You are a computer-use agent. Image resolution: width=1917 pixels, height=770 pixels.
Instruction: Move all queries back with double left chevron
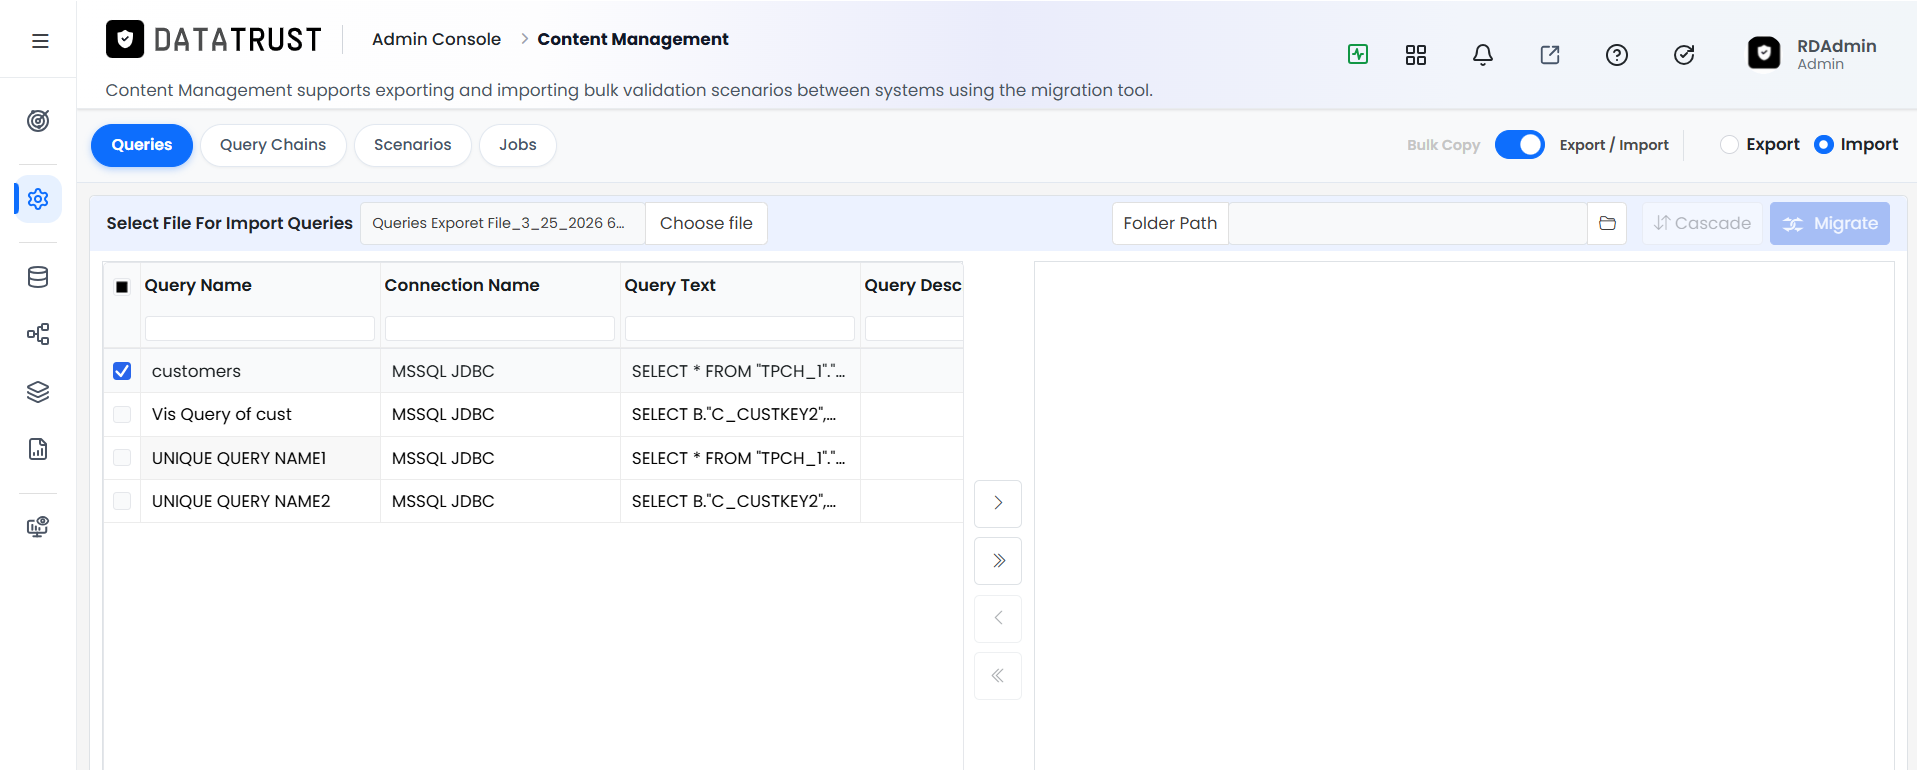click(x=998, y=676)
